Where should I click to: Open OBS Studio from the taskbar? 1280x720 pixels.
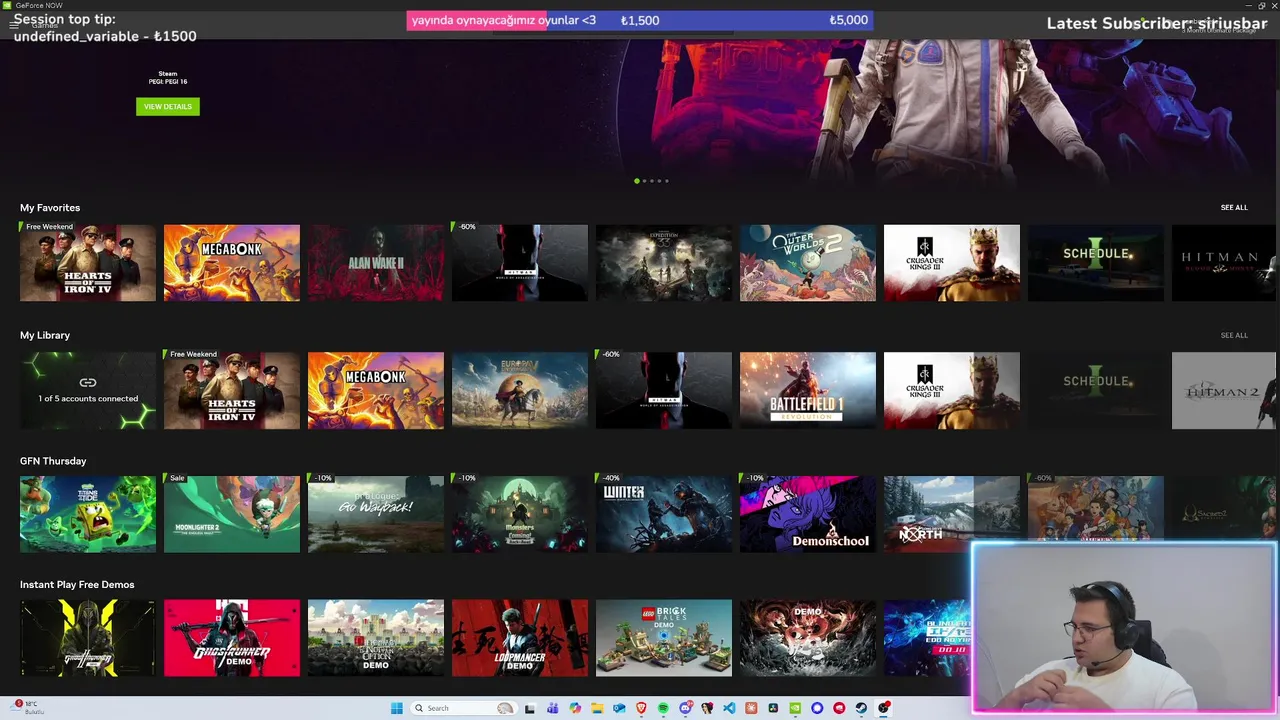tap(884, 708)
